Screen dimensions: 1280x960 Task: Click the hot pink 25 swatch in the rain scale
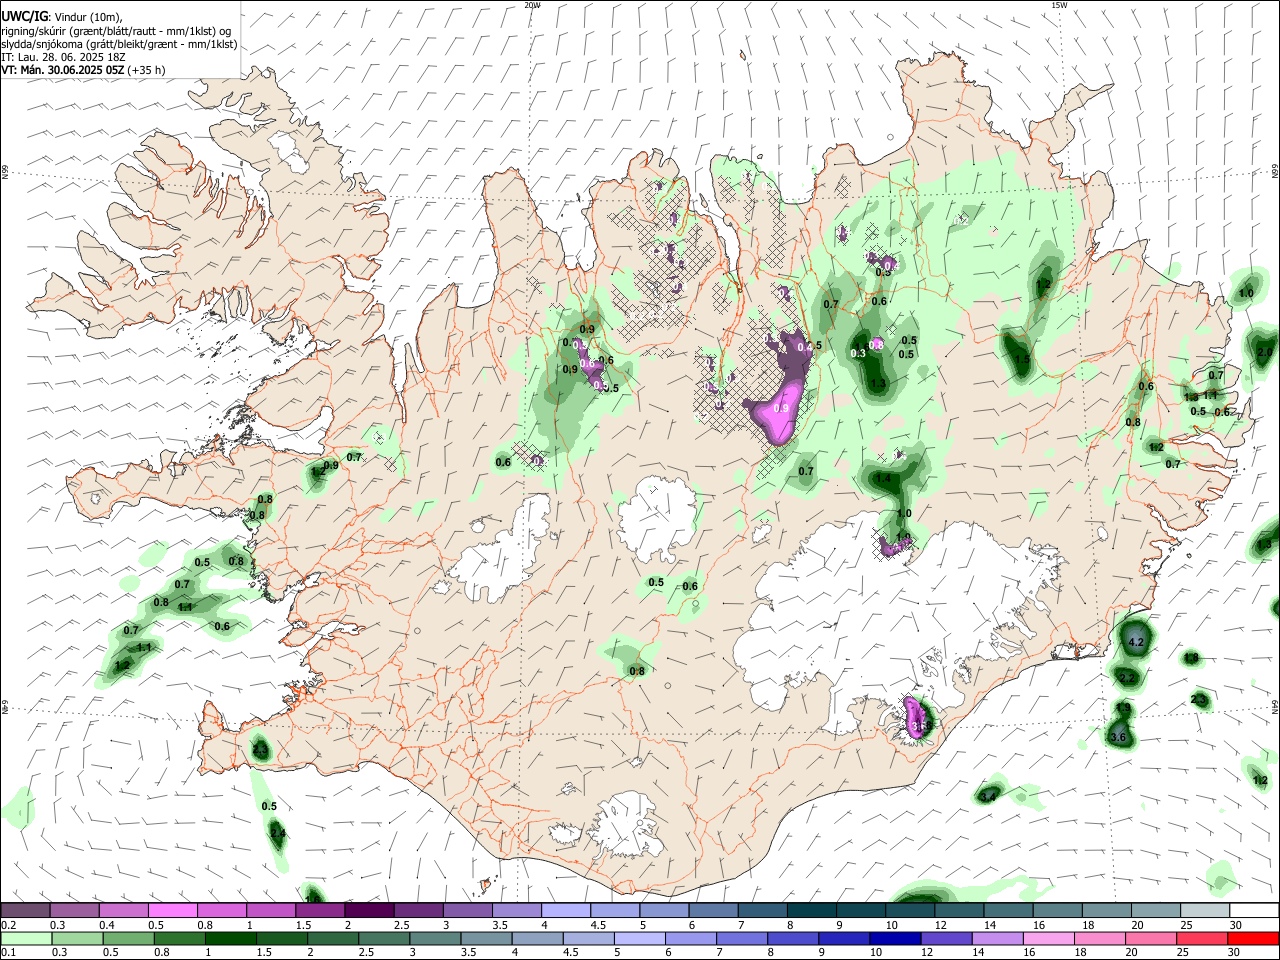pos(1203,938)
